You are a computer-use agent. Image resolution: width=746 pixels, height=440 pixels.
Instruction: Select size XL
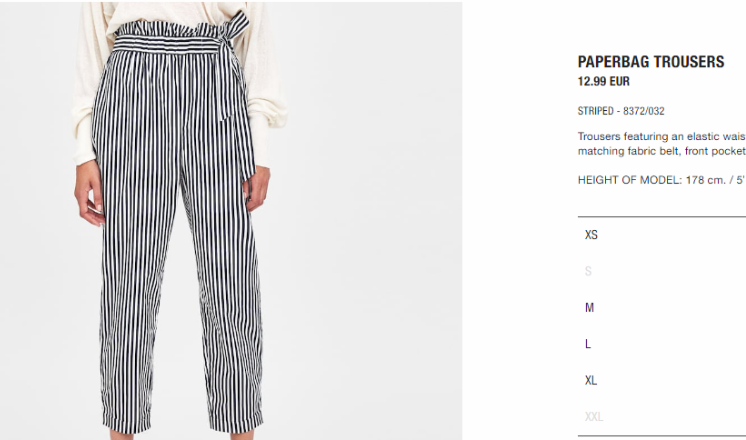click(662, 381)
